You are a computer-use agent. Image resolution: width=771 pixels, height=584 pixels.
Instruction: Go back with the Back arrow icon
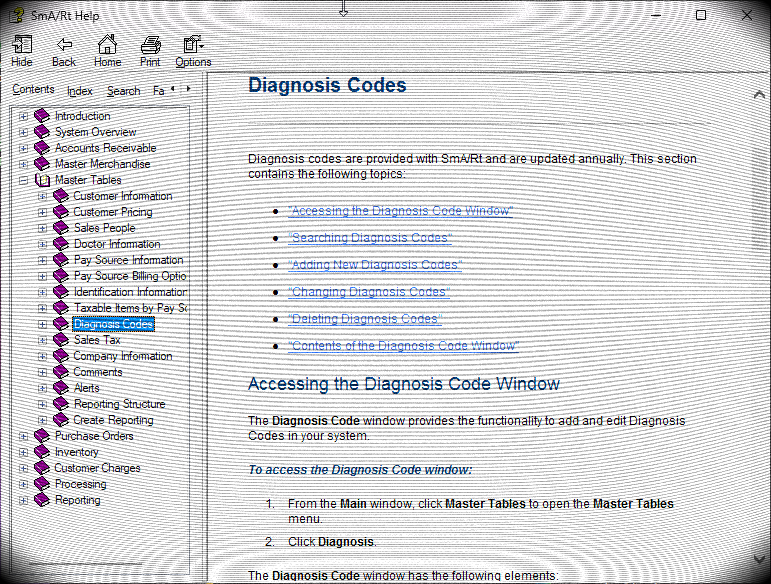click(64, 45)
